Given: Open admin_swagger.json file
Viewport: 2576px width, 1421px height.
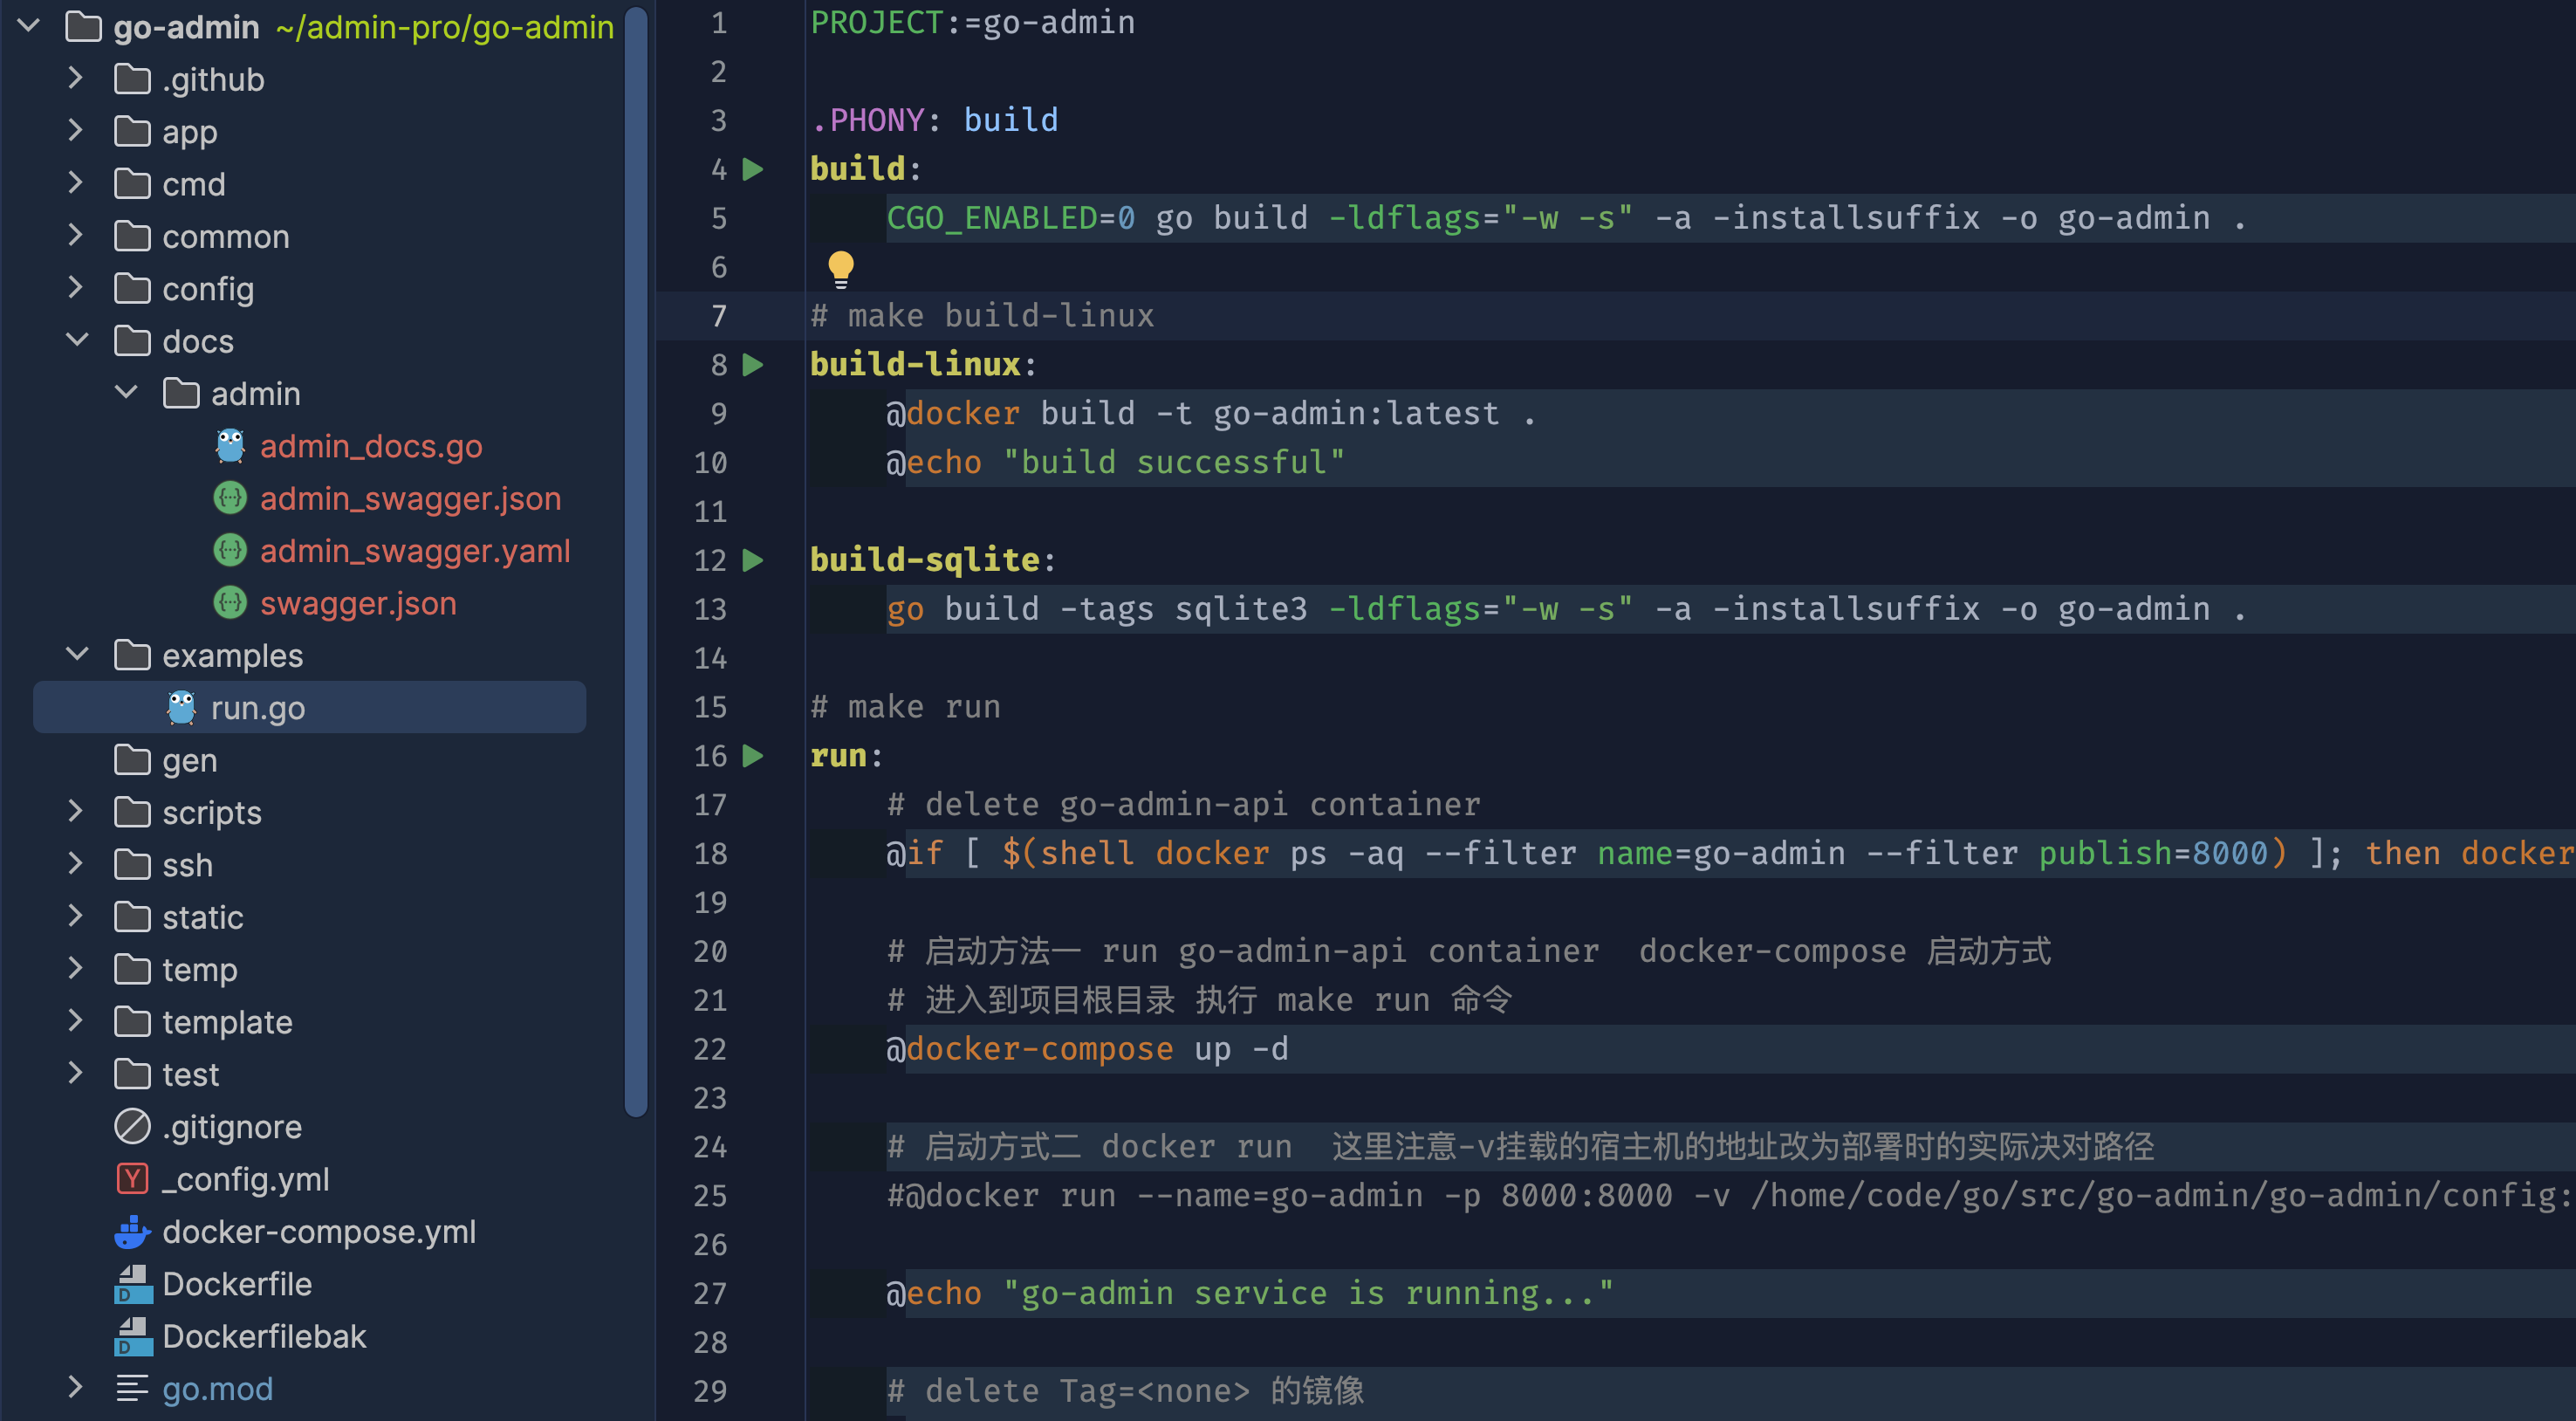Looking at the screenshot, I should (410, 498).
